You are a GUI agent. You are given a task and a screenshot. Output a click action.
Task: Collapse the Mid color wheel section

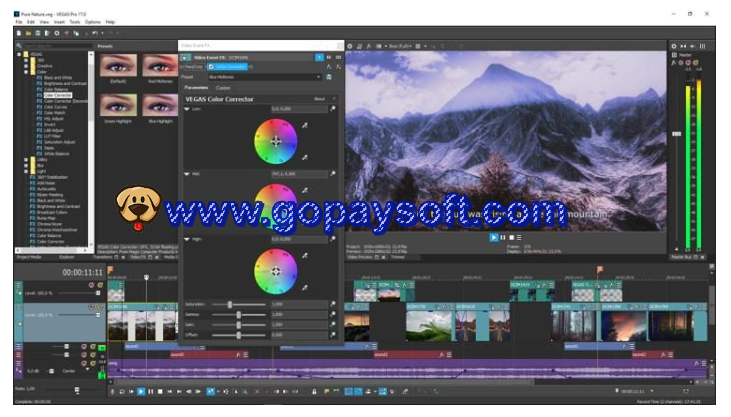[187, 174]
